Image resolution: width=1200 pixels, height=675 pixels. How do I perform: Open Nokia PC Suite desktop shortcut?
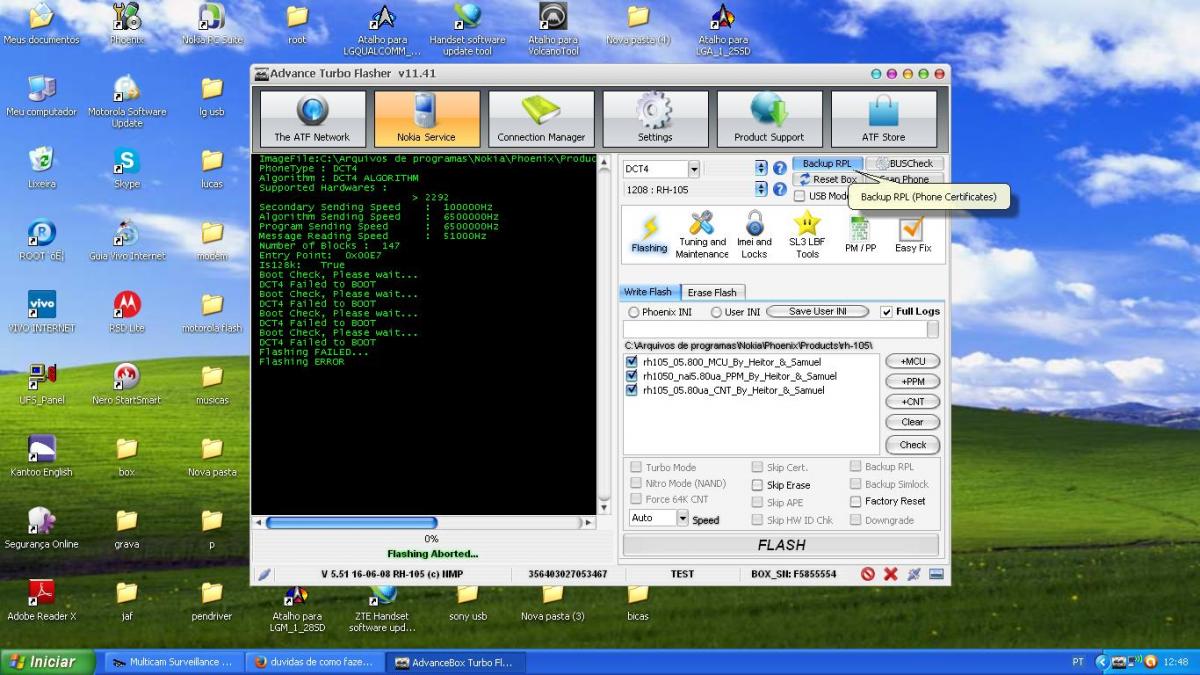(x=212, y=22)
